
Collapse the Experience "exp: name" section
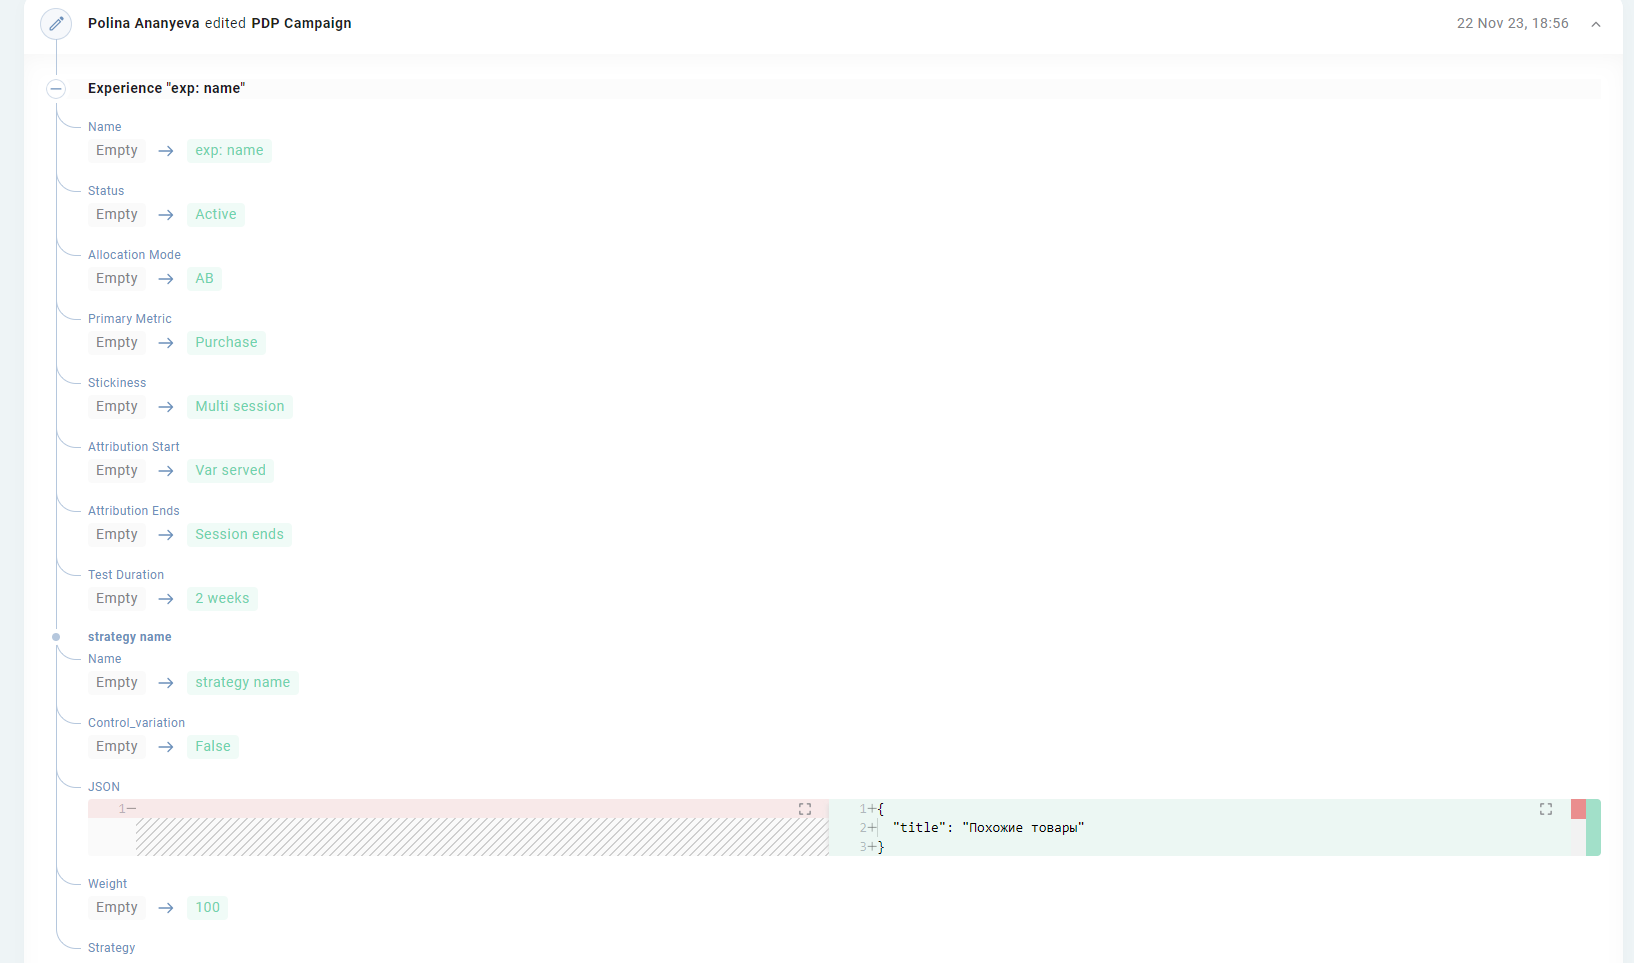click(x=56, y=89)
